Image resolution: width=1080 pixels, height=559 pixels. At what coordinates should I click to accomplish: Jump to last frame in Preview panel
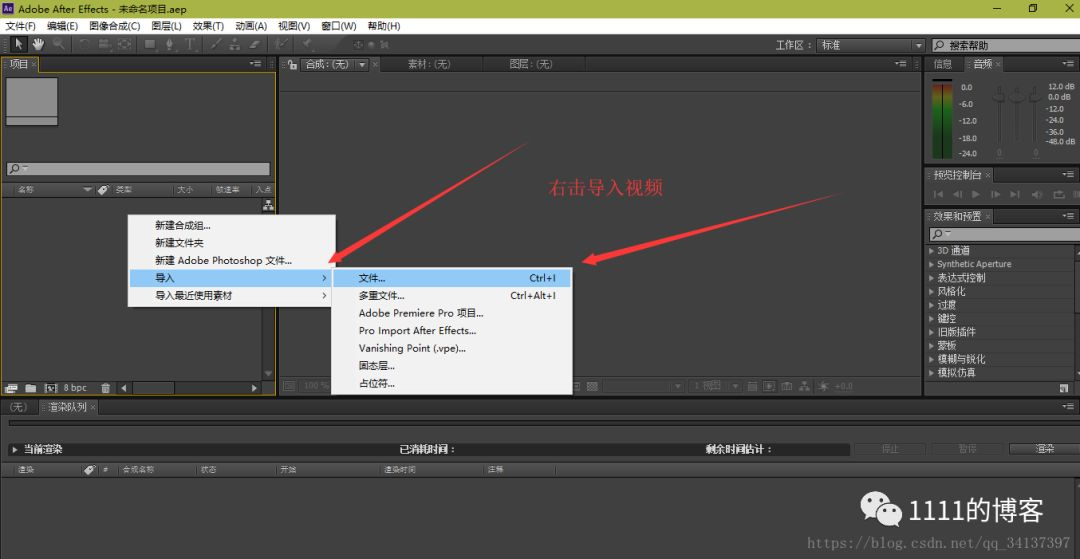tap(1015, 195)
